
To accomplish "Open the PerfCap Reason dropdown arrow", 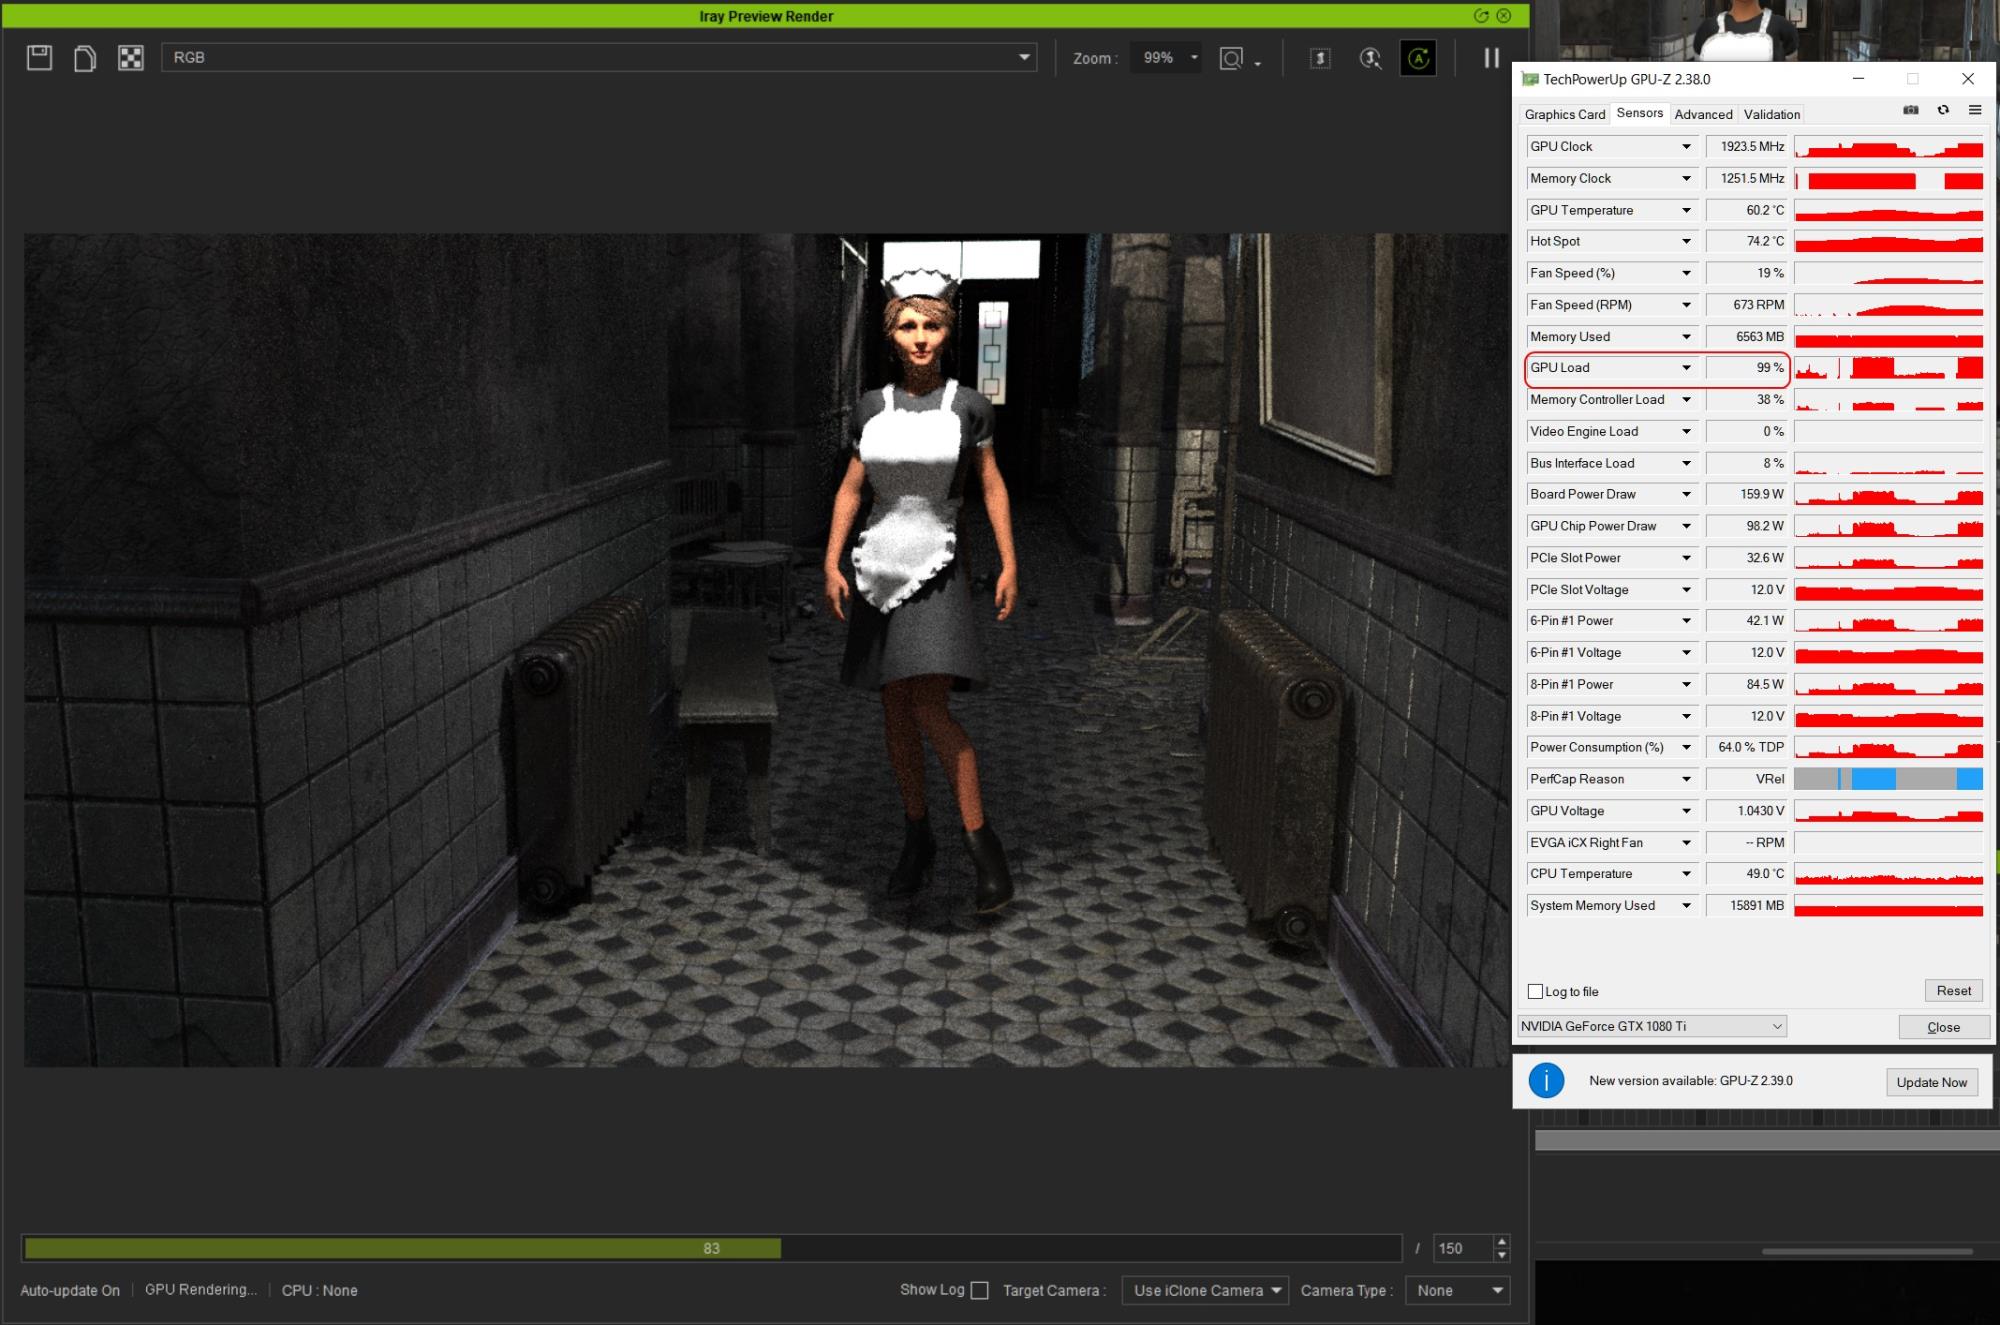I will [1686, 779].
